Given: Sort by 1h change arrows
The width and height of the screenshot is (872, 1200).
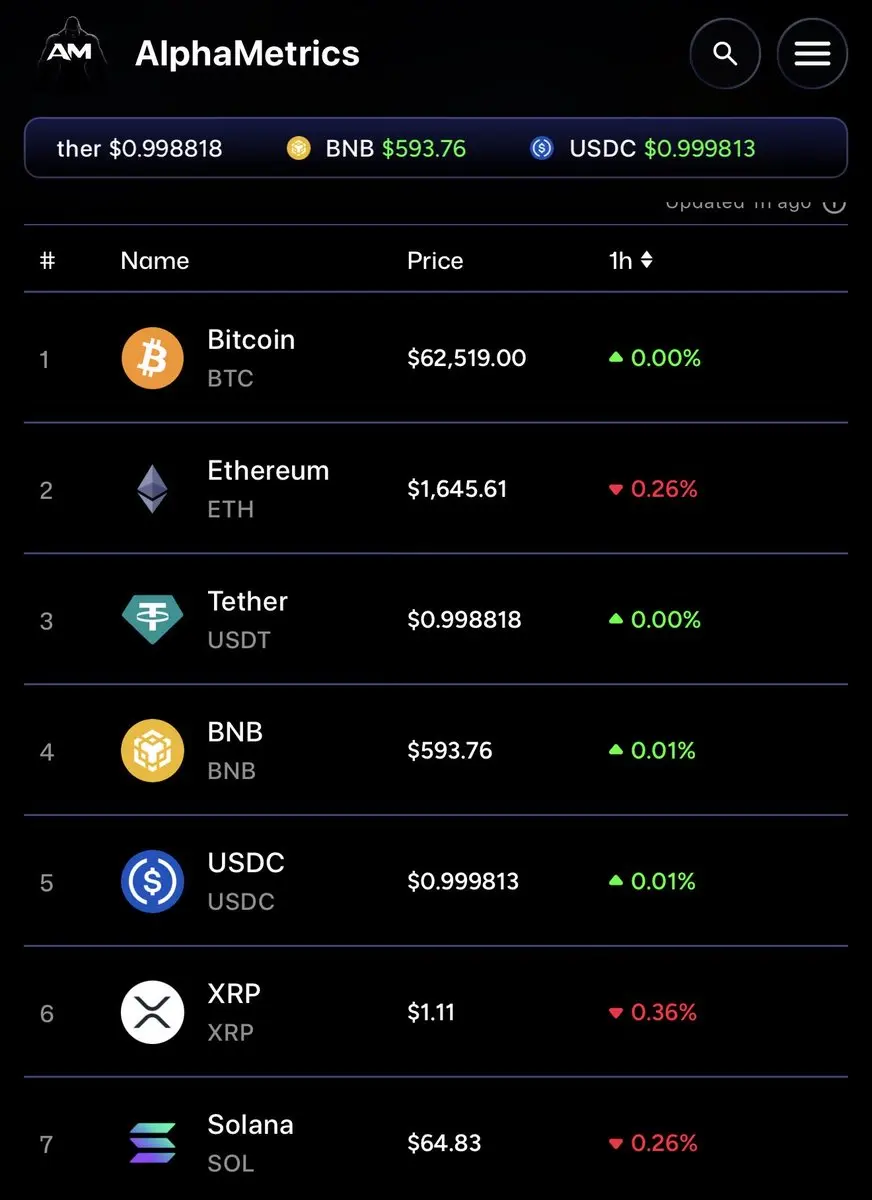Looking at the screenshot, I should 646,260.
